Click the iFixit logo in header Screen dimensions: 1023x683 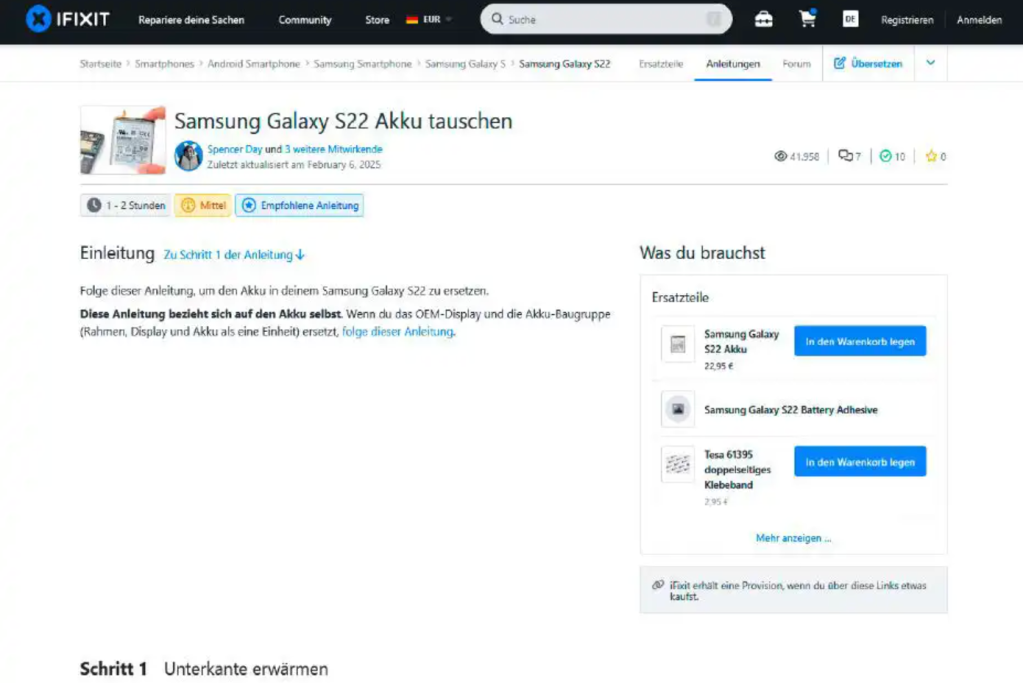click(x=67, y=19)
